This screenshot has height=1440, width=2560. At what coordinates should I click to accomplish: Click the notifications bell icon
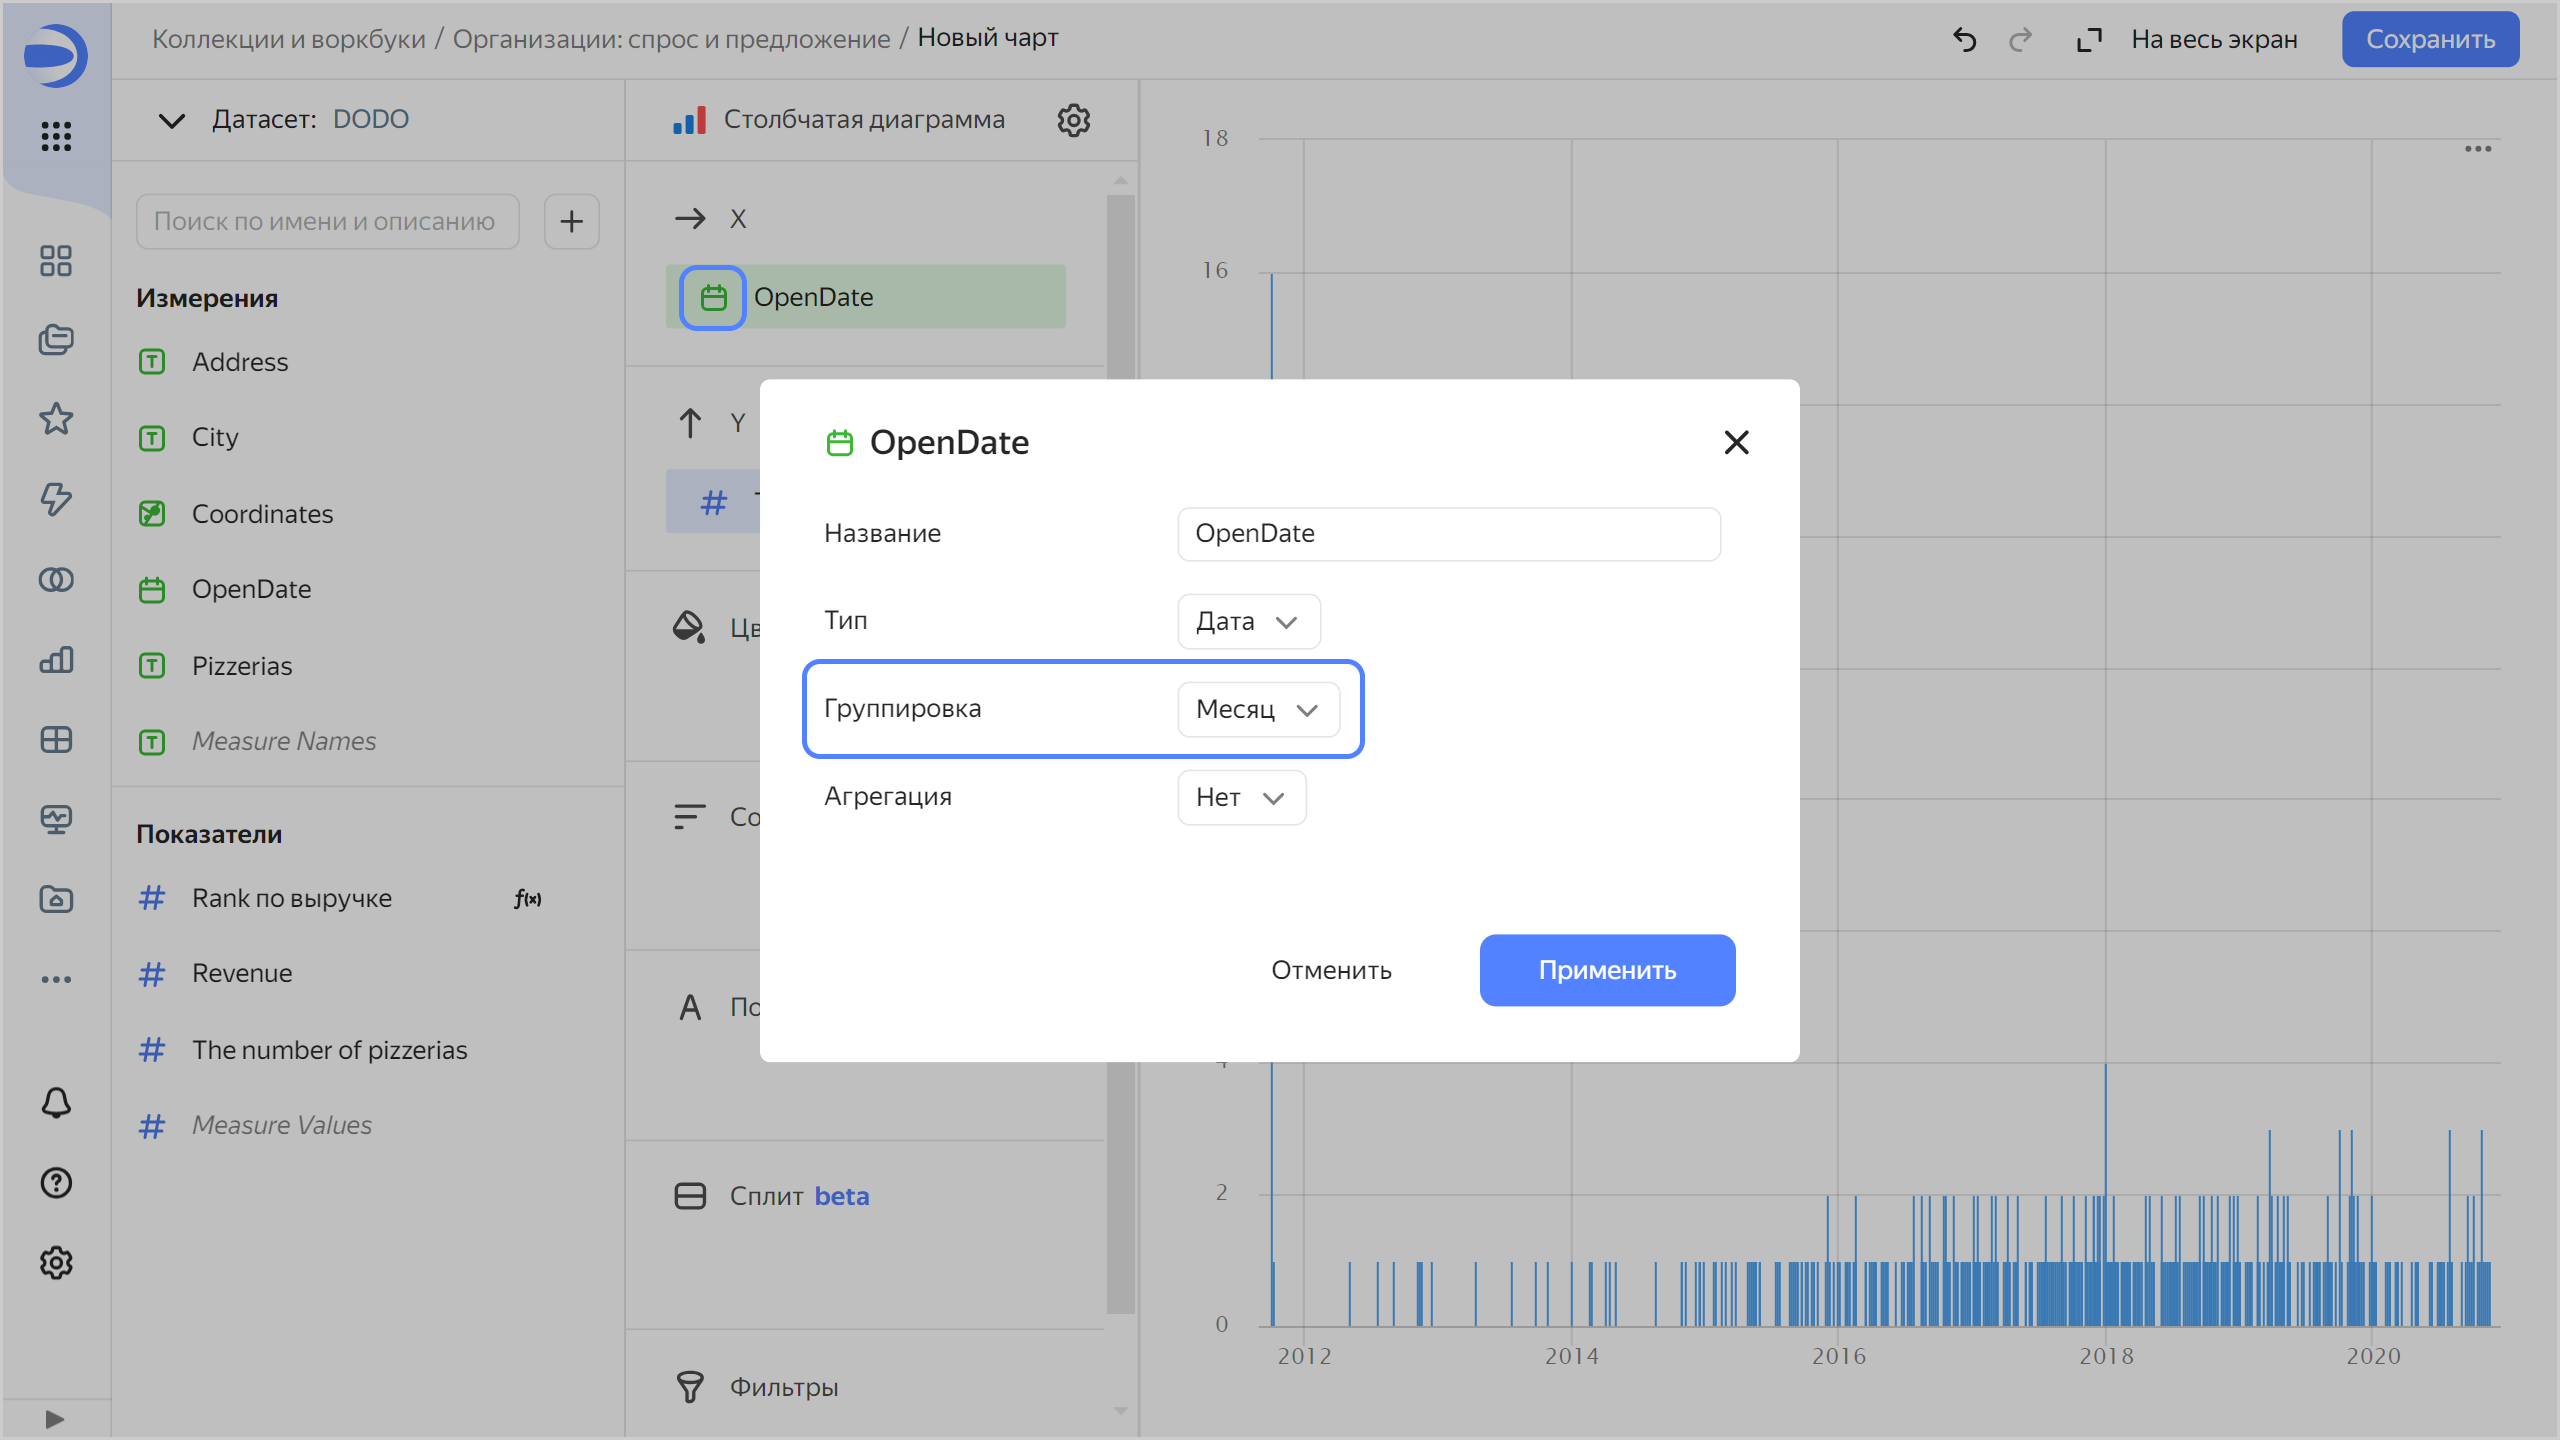(56, 1103)
